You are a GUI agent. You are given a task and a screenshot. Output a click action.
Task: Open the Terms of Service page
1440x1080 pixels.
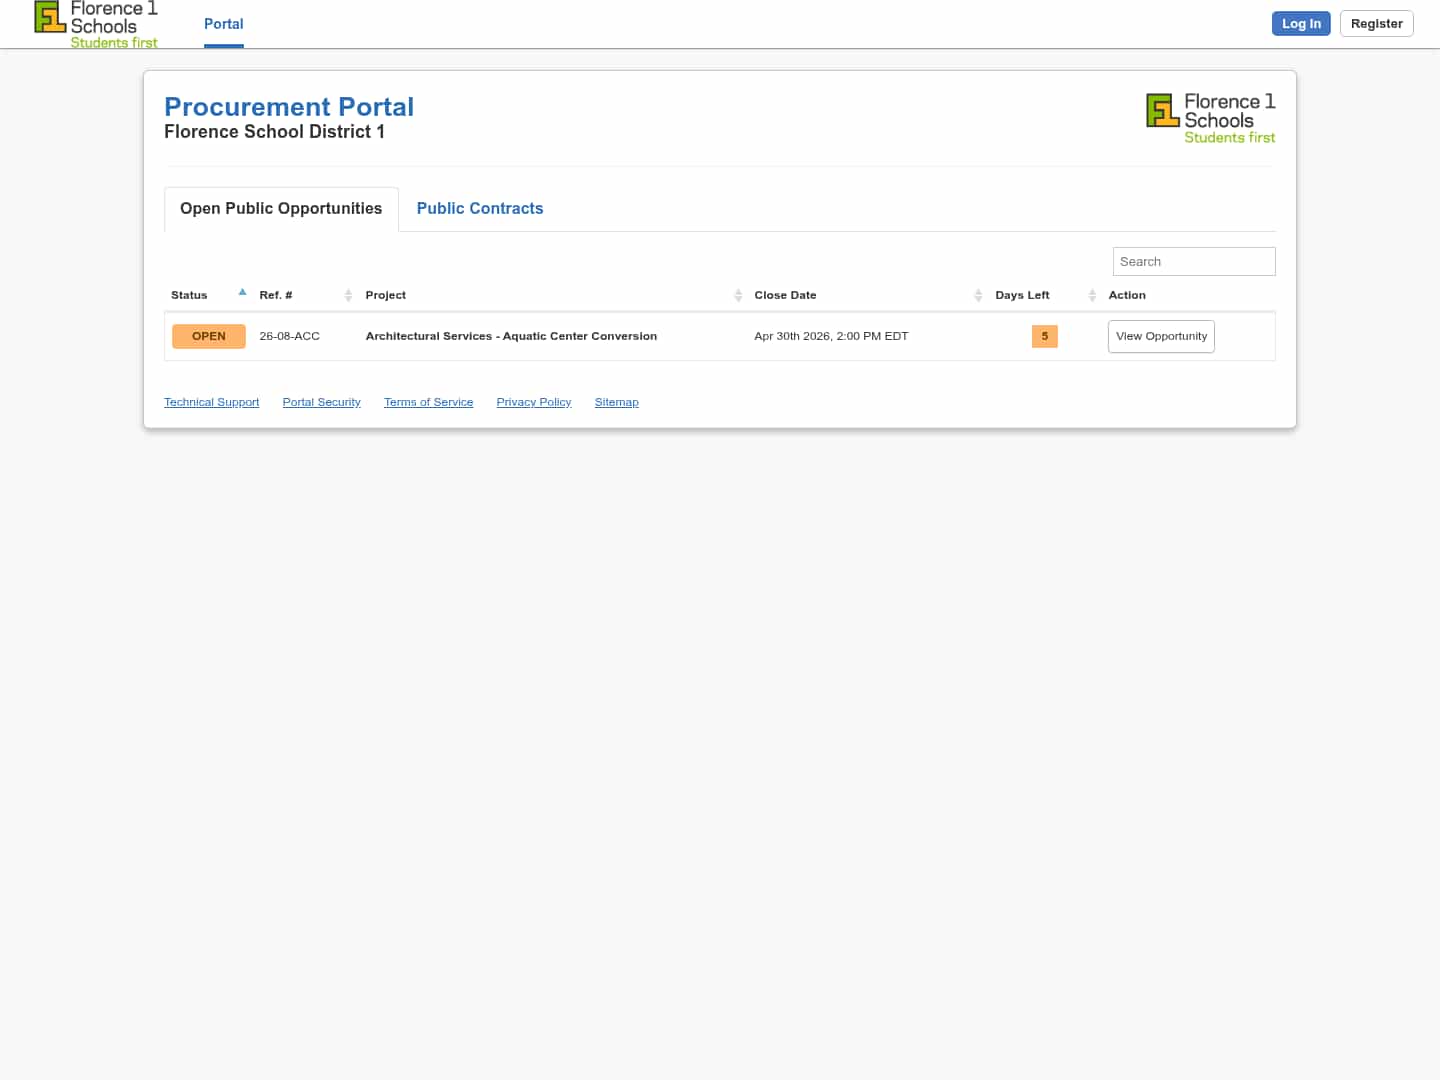pos(428,402)
